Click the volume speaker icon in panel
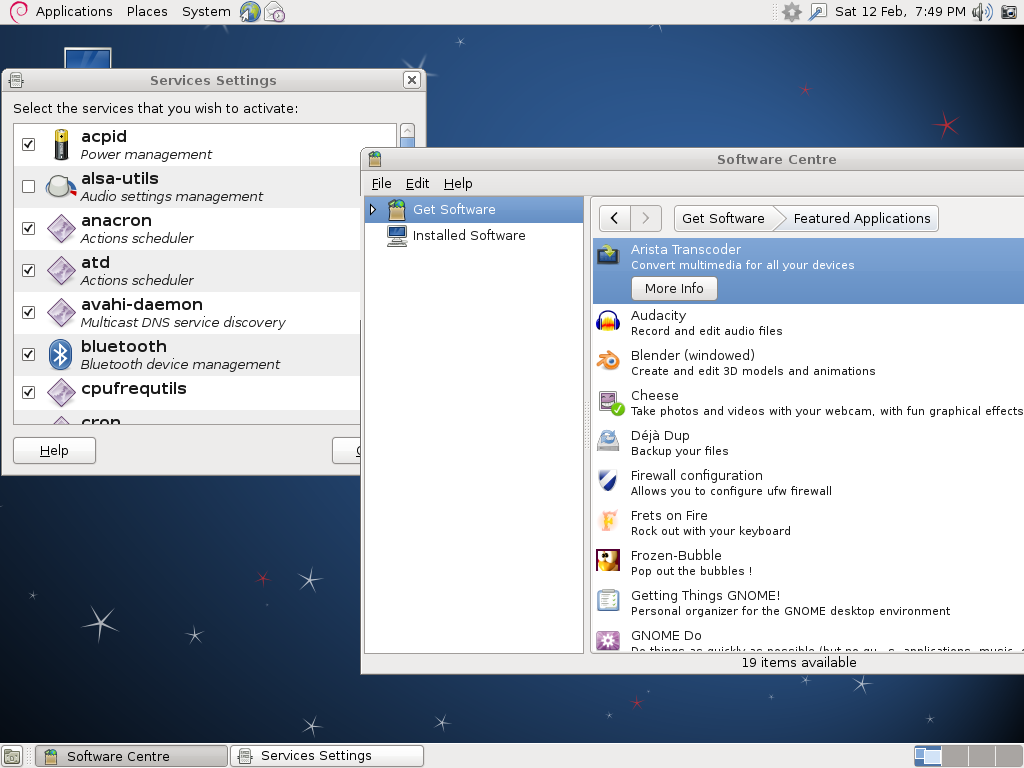Image resolution: width=1024 pixels, height=768 pixels. [x=982, y=12]
